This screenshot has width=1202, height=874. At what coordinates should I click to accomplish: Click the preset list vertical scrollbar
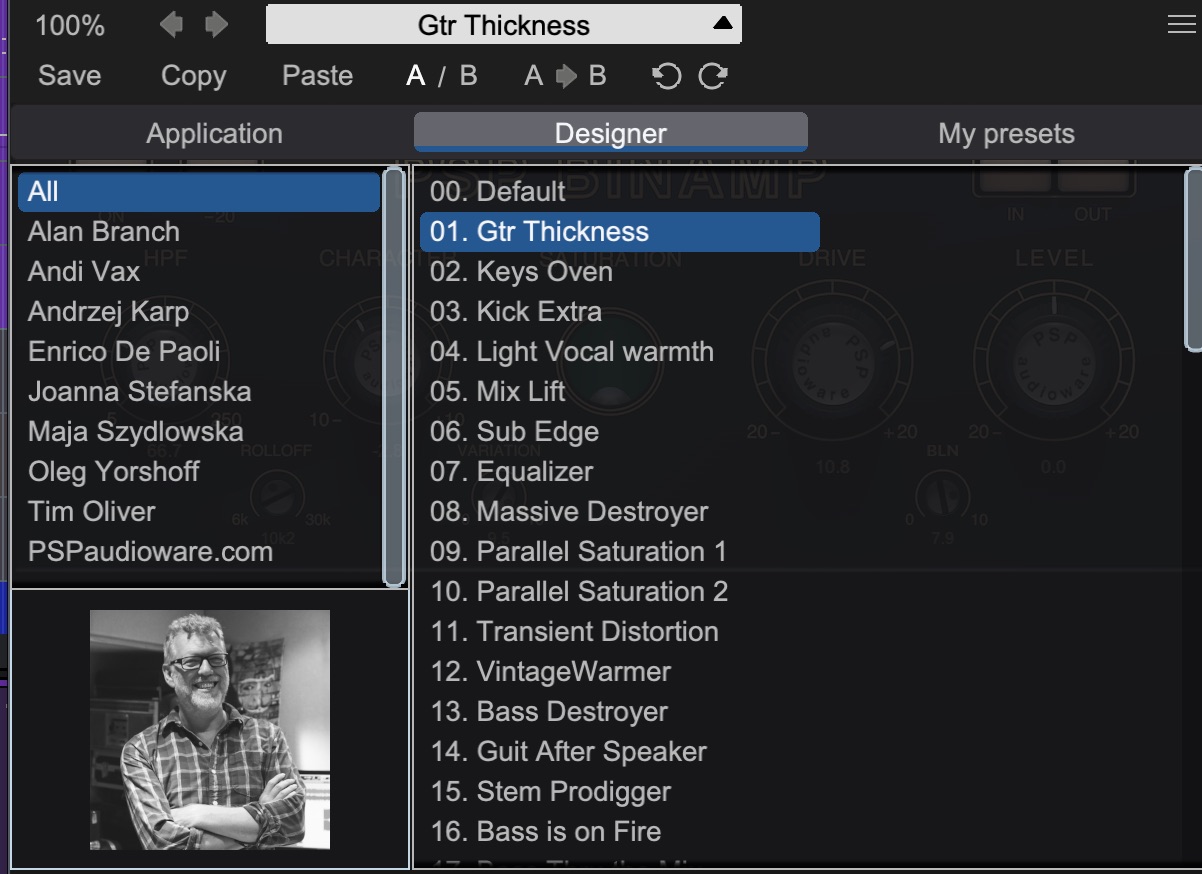point(1193,260)
